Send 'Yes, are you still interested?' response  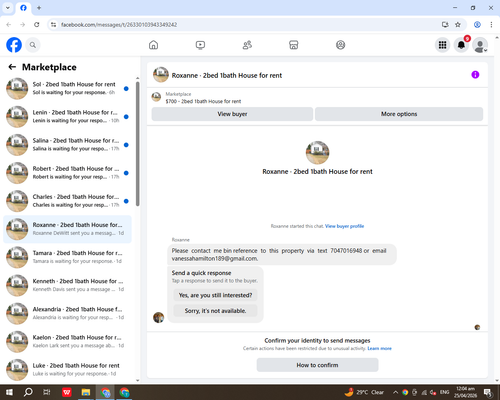(215, 295)
